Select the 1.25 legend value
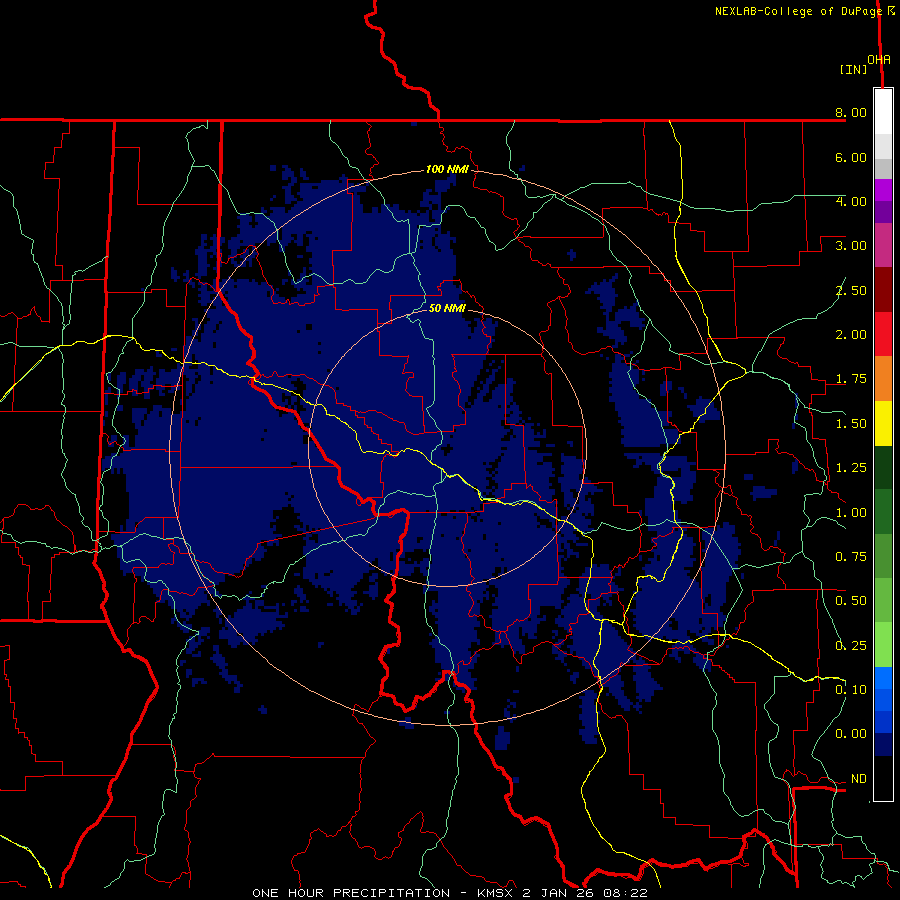900x900 pixels. pos(851,468)
